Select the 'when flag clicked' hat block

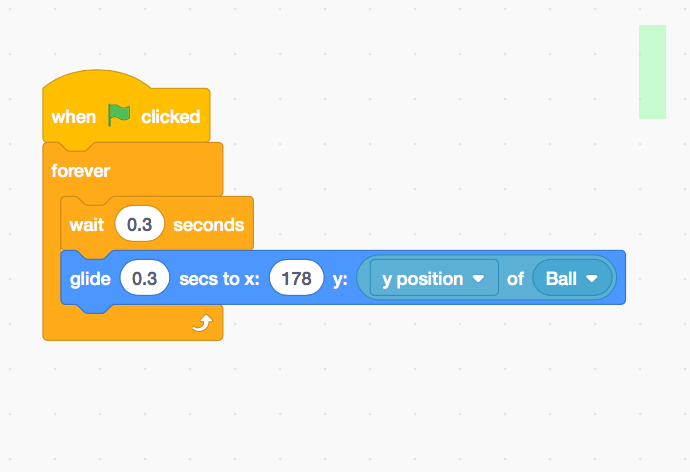coord(70,117)
